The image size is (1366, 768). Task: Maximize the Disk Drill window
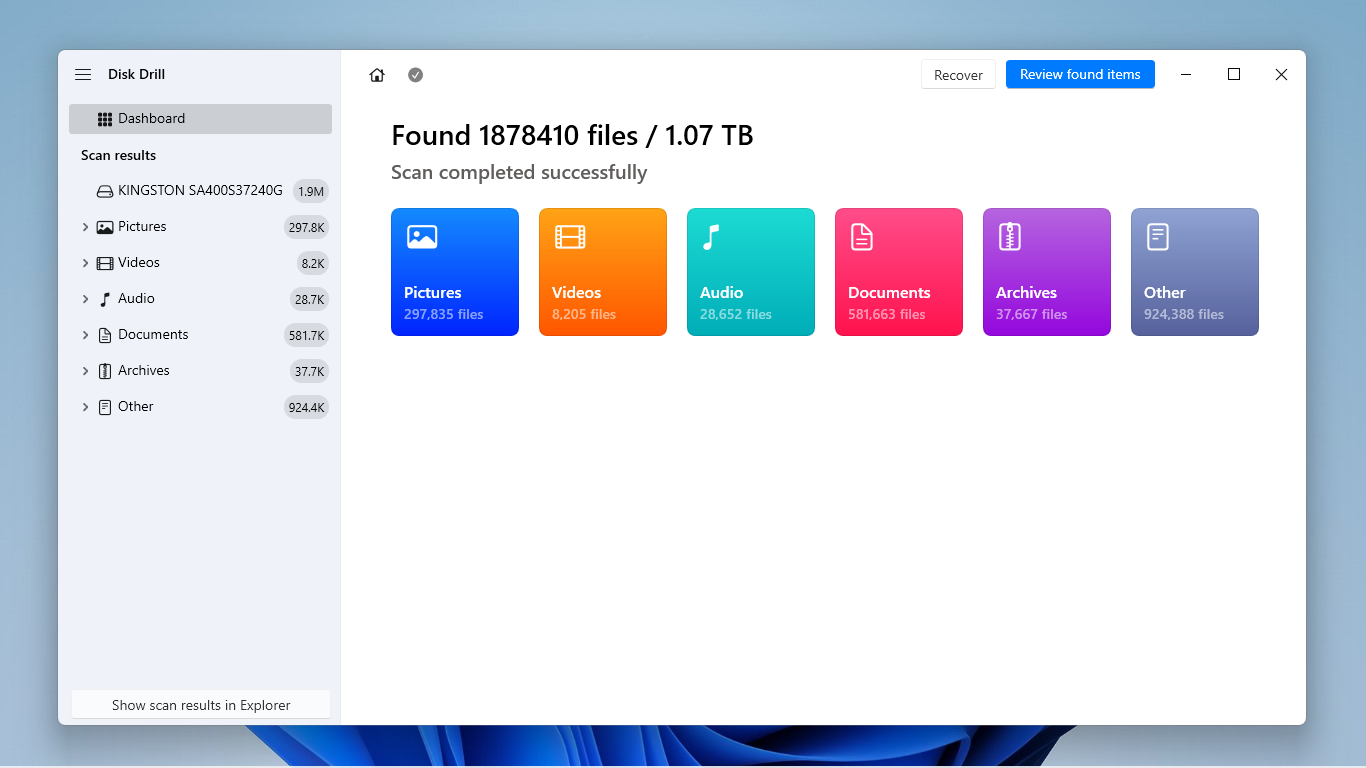(x=1234, y=75)
